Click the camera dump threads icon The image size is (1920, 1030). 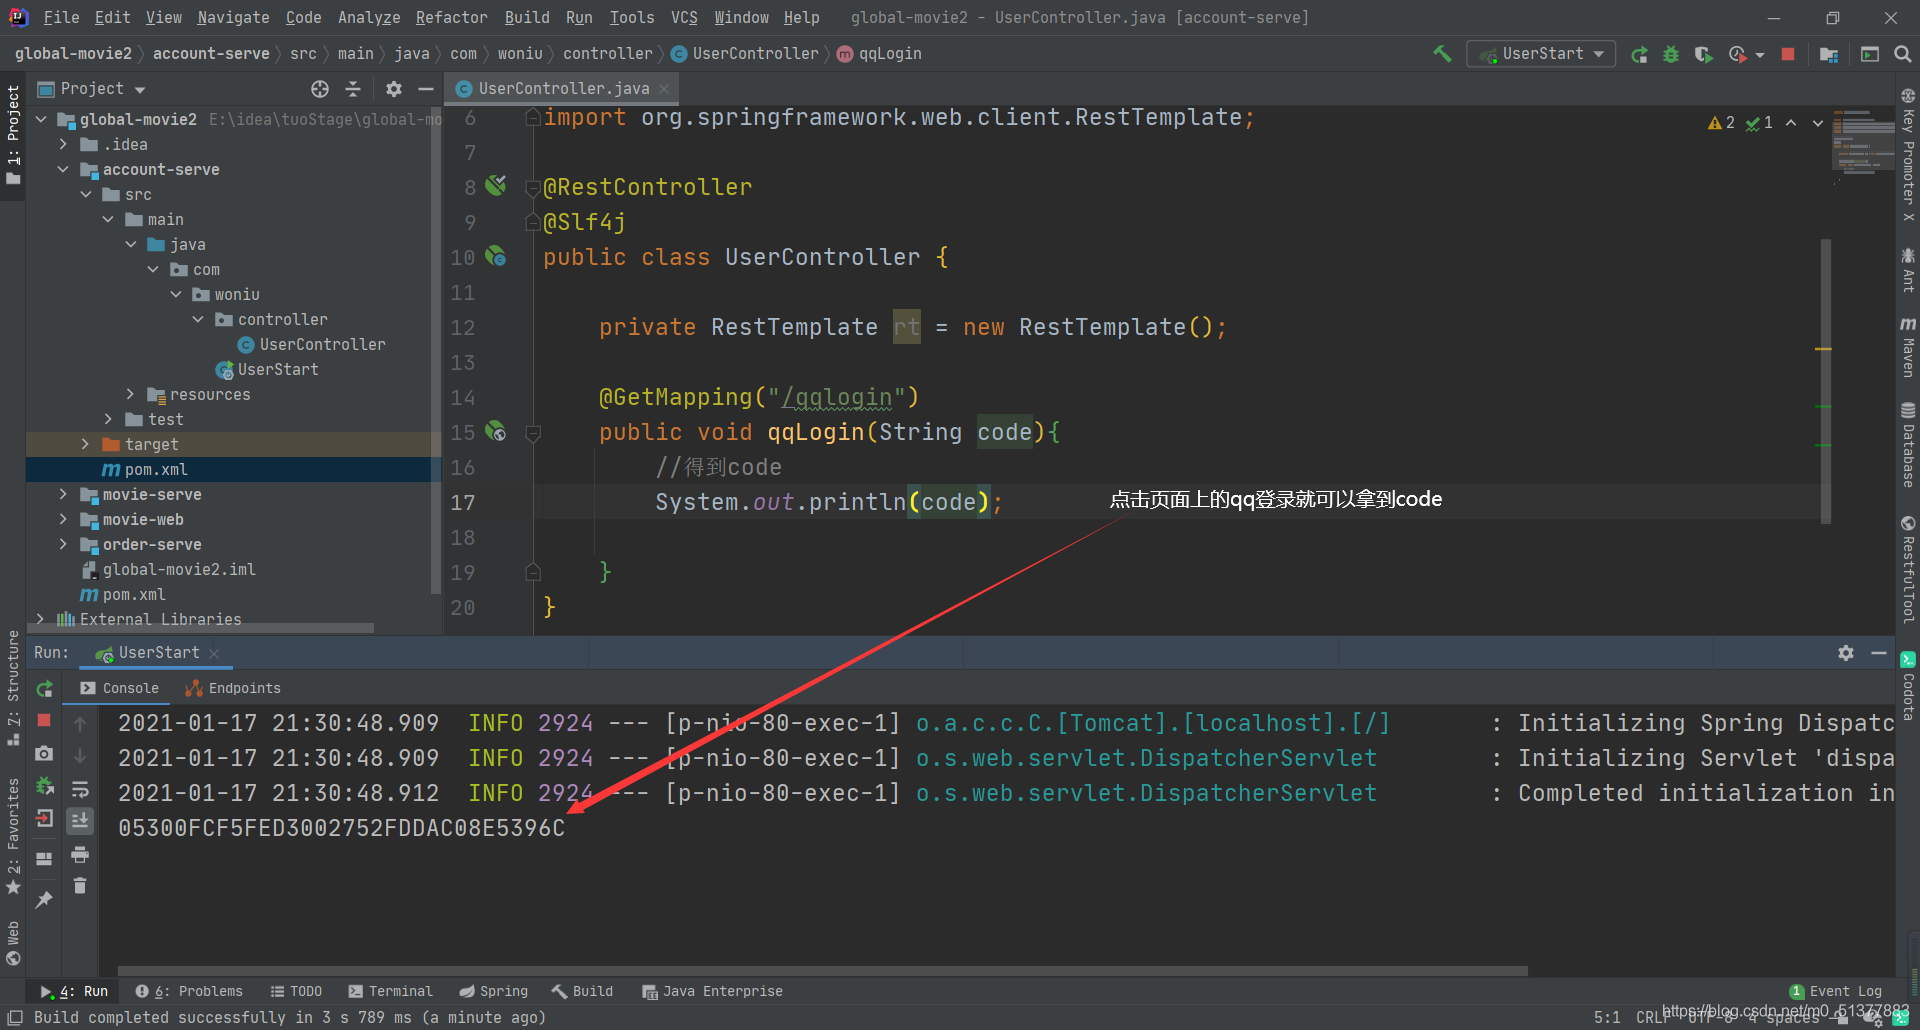44,753
